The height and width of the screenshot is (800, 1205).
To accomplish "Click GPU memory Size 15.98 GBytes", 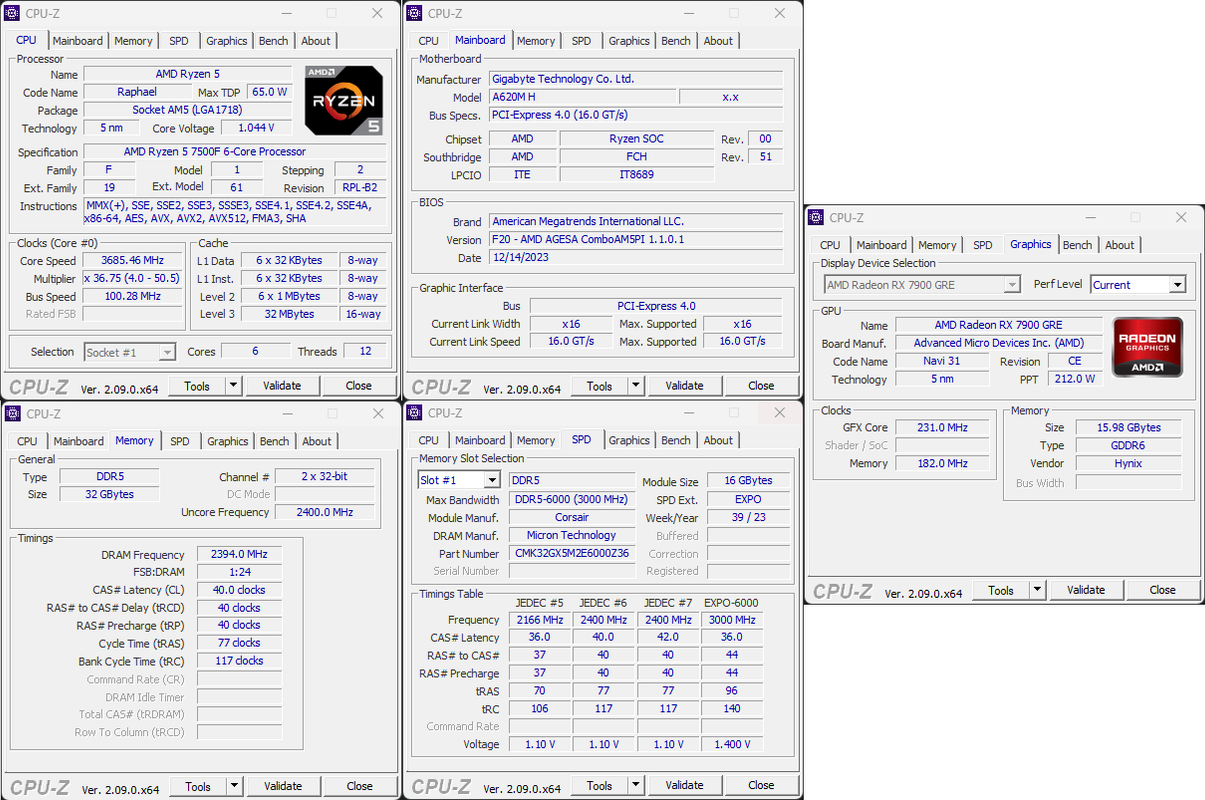I will [1128, 427].
